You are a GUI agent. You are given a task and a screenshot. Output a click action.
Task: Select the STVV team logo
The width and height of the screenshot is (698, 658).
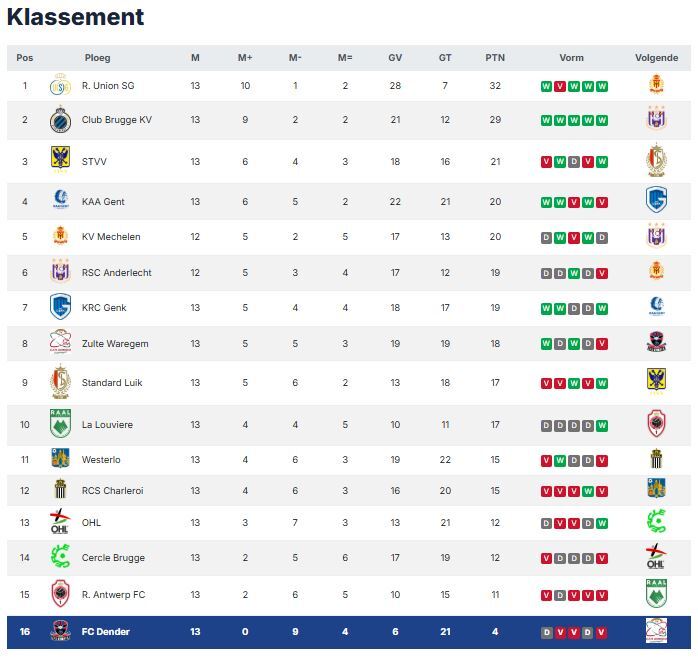pyautogui.click(x=60, y=161)
